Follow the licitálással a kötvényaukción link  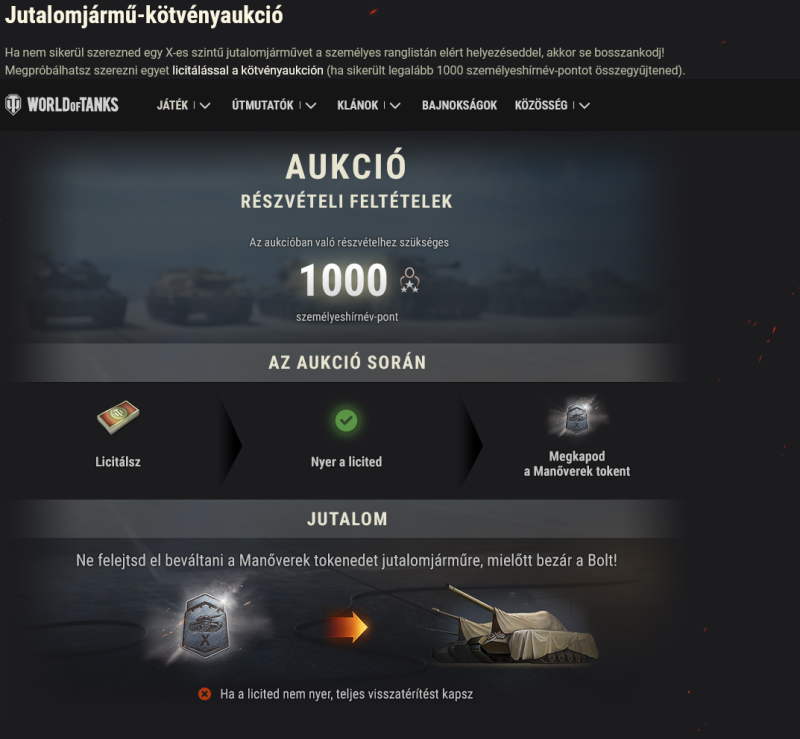pos(247,70)
